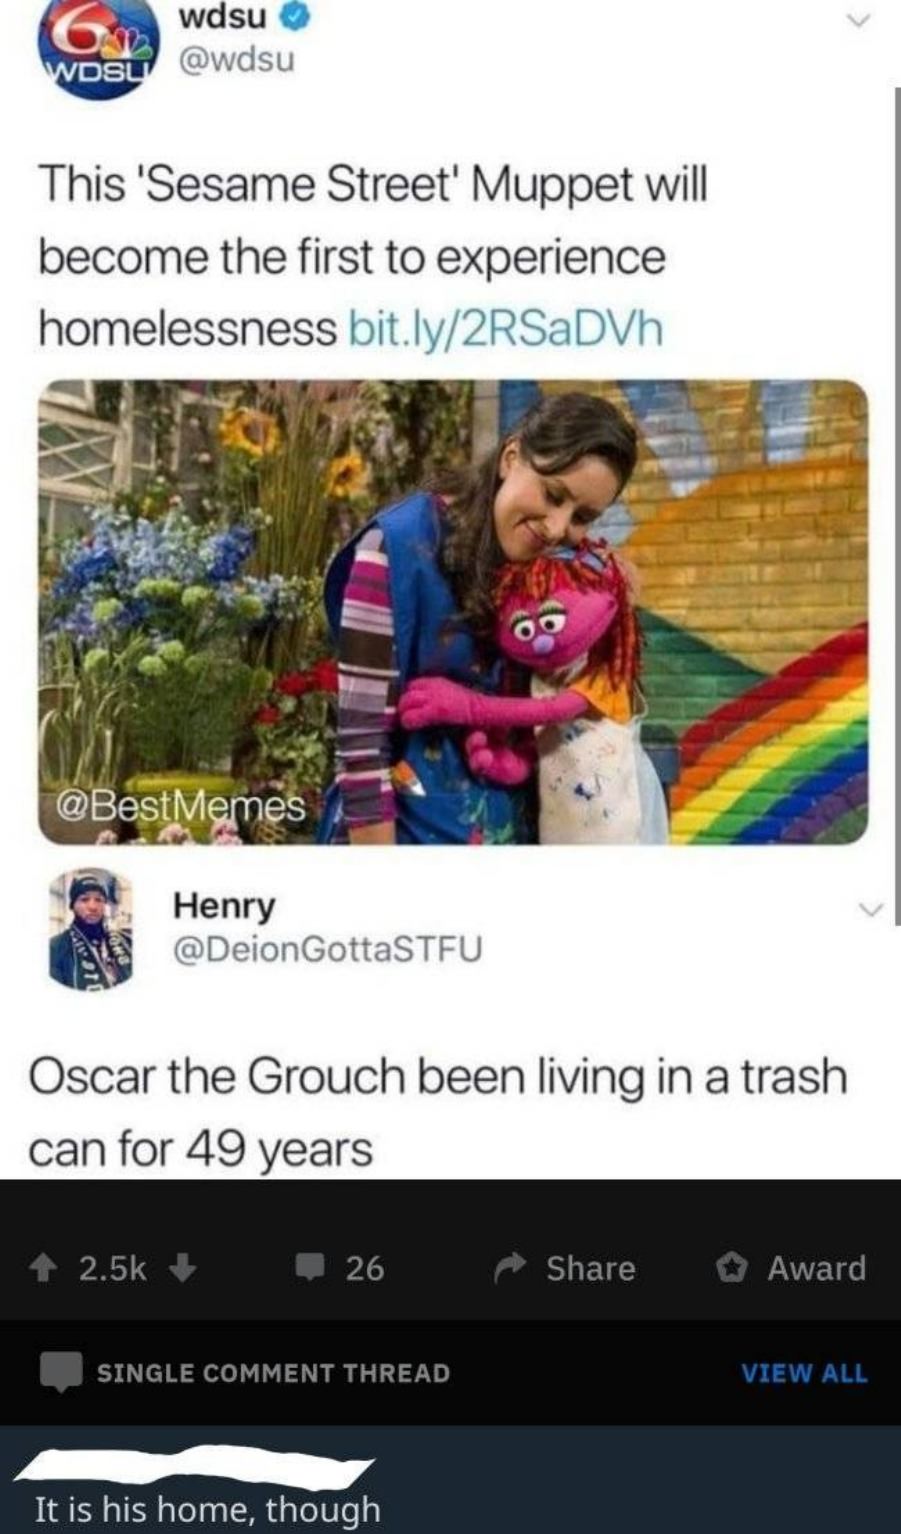901x1534 pixels.
Task: Expand Henry's tweet options chevron
Action: click(x=872, y=909)
